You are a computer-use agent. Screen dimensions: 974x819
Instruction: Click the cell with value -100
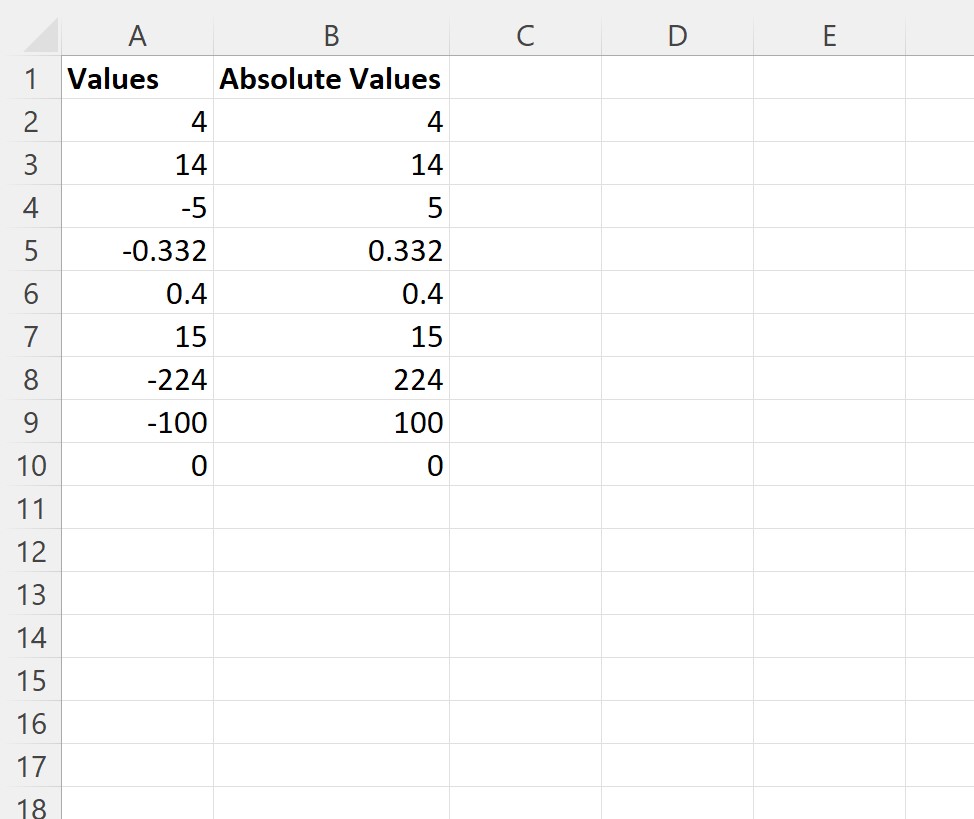pyautogui.click(x=137, y=422)
